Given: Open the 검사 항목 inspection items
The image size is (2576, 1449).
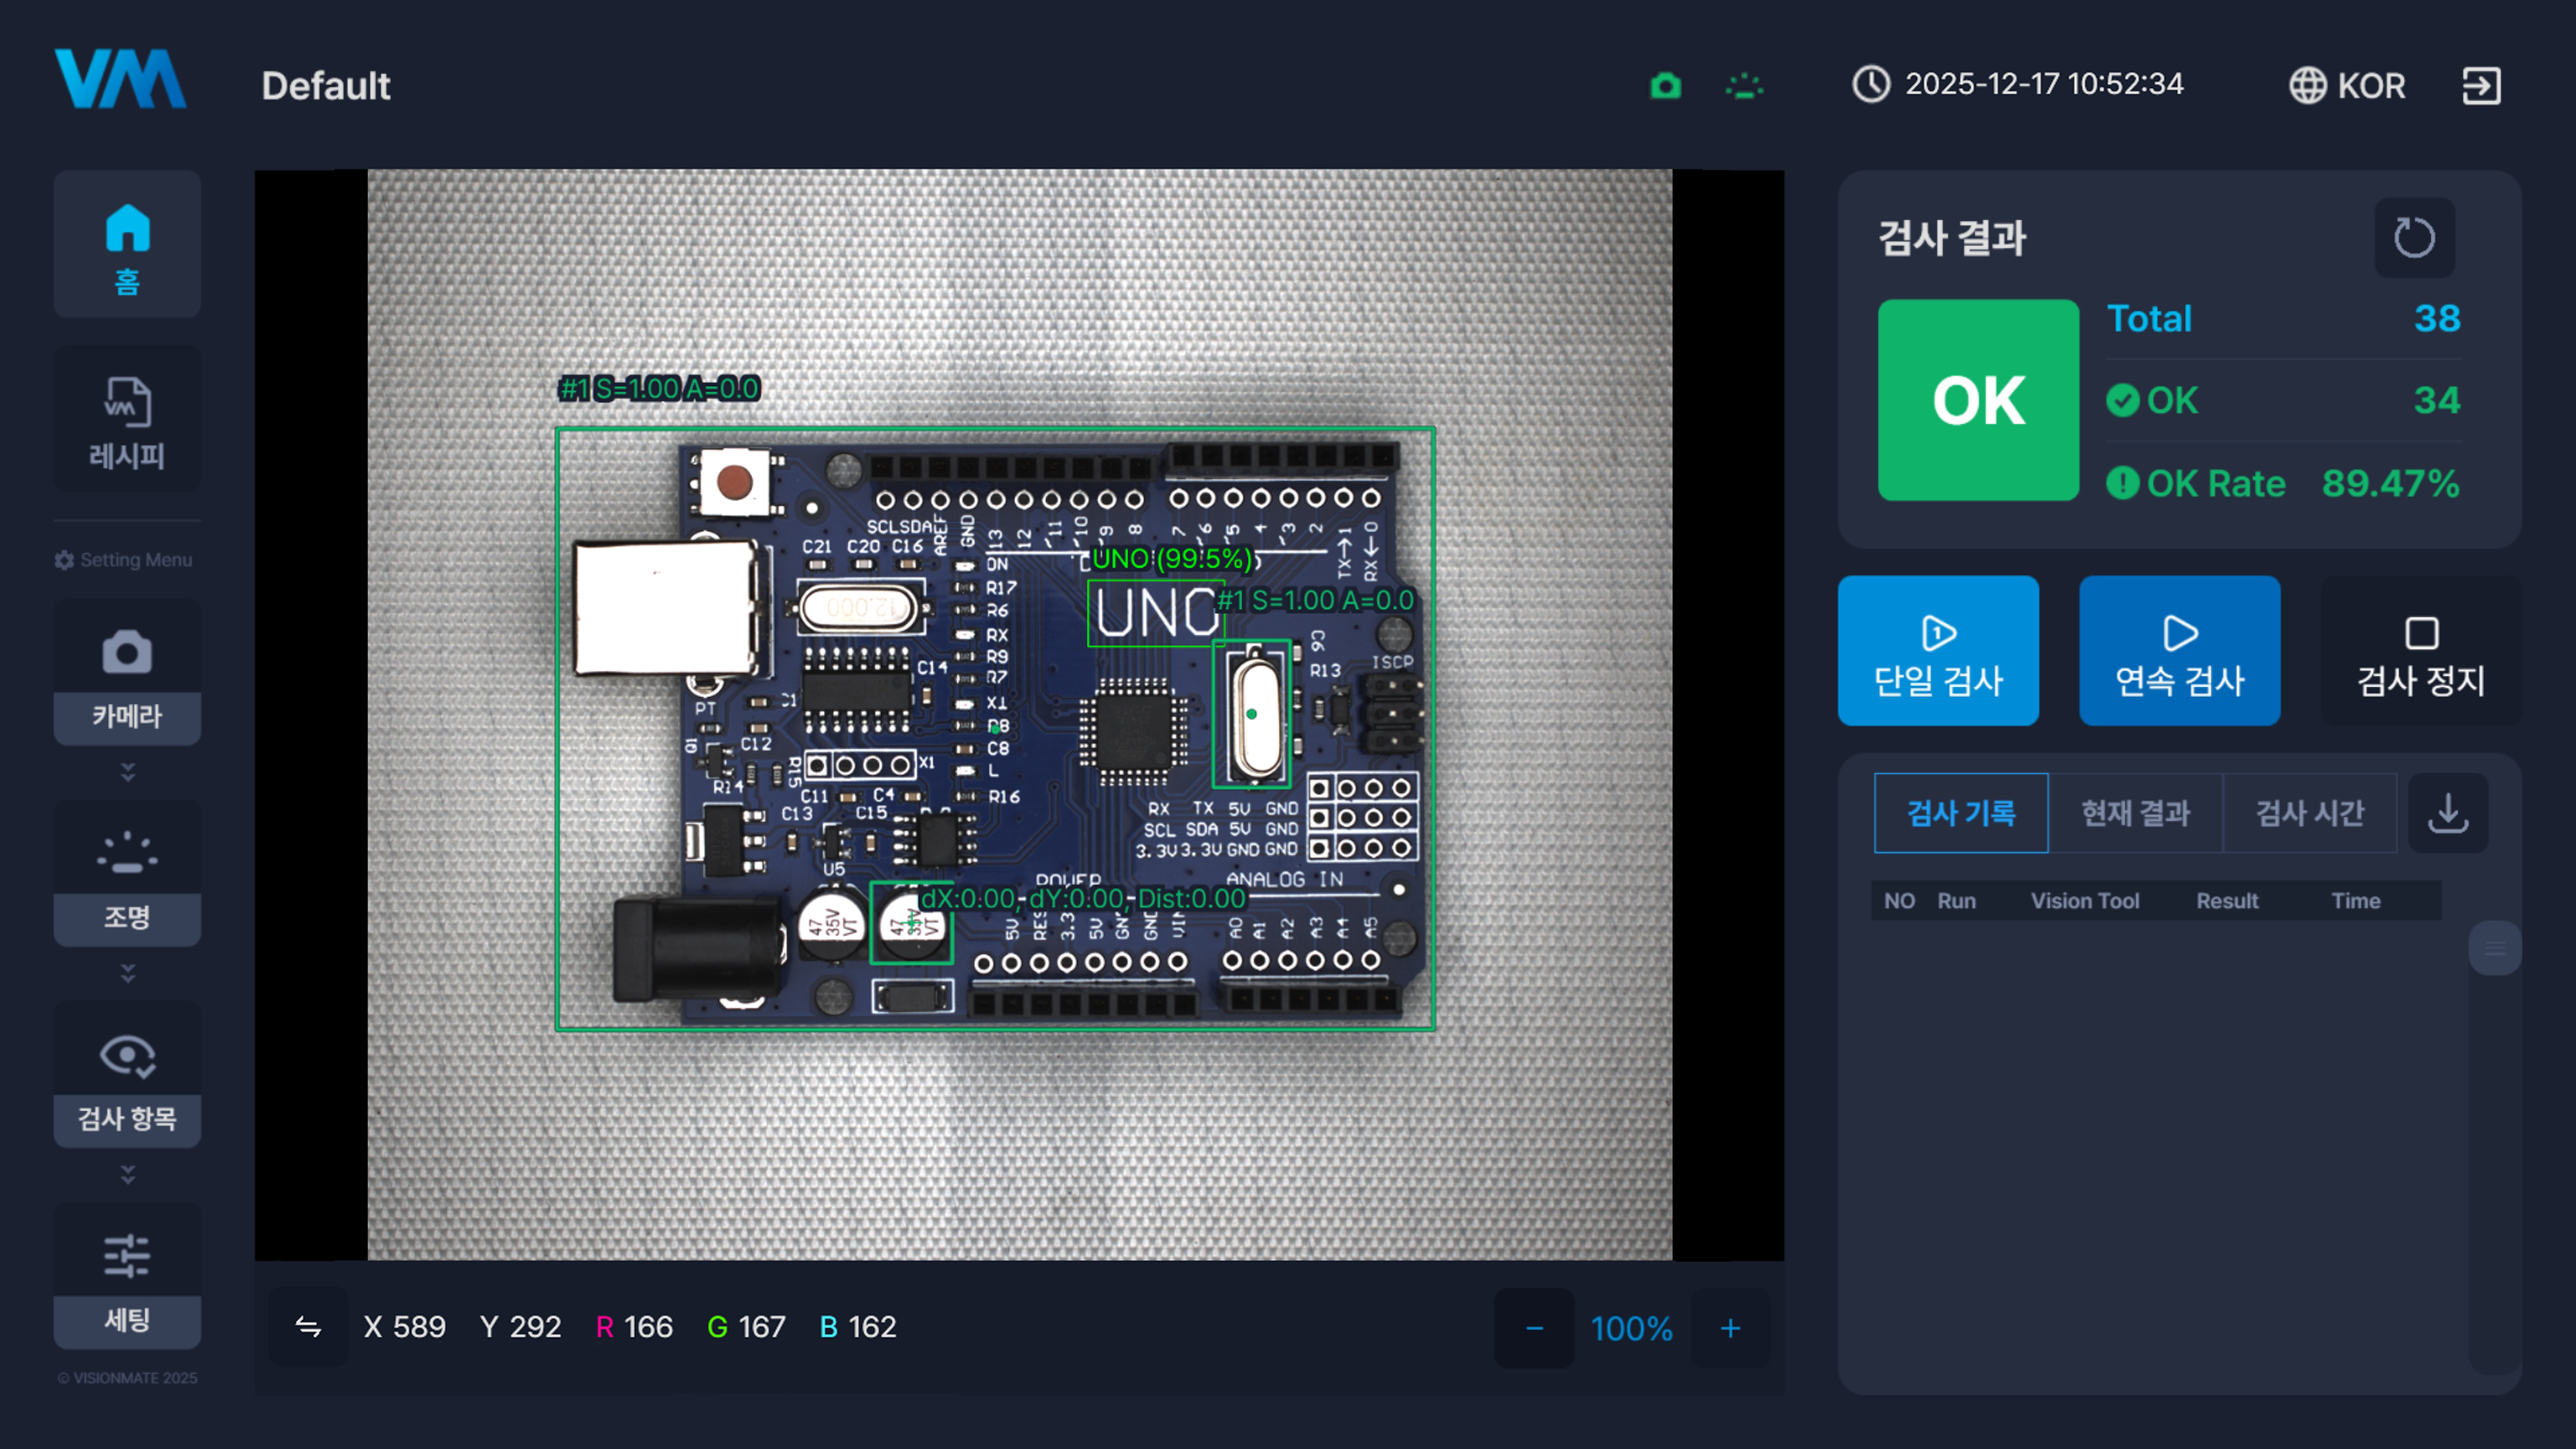Looking at the screenshot, I should click(127, 1074).
